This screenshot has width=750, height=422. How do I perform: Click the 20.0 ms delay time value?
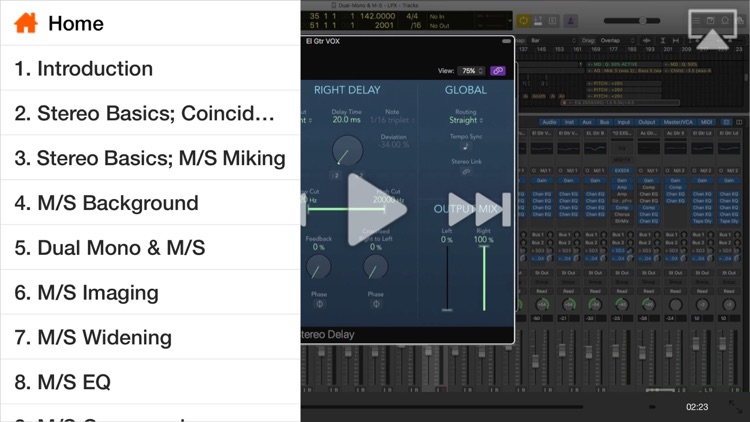click(347, 120)
